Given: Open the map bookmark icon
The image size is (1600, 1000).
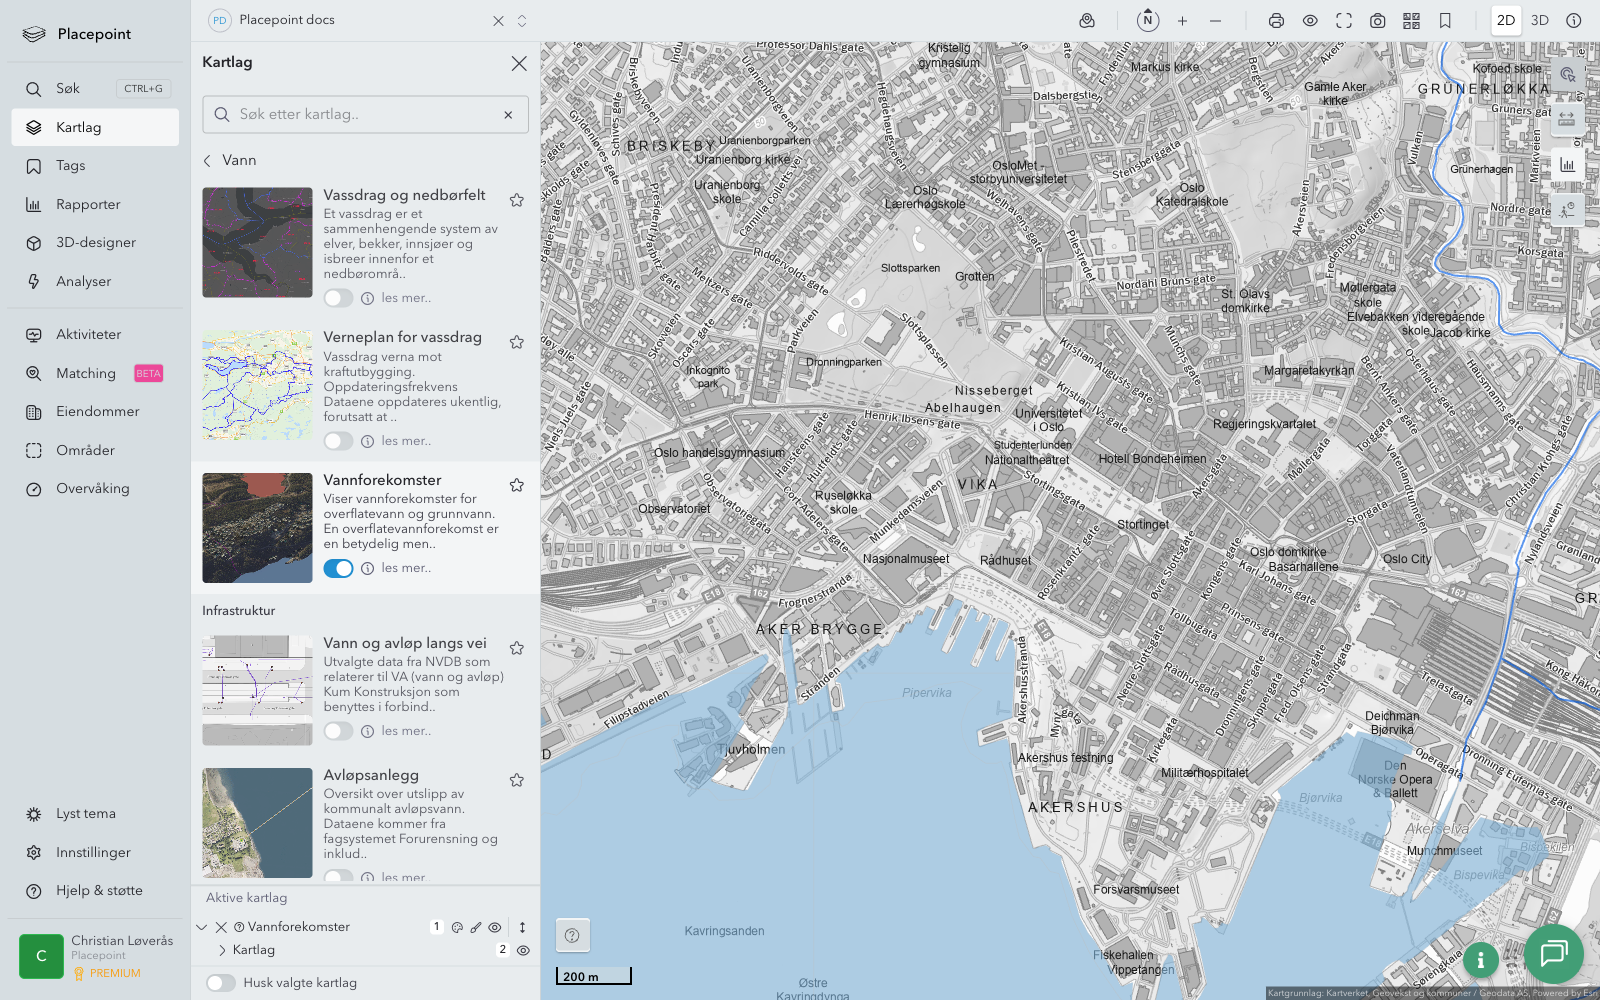Looking at the screenshot, I should [x=1445, y=21].
